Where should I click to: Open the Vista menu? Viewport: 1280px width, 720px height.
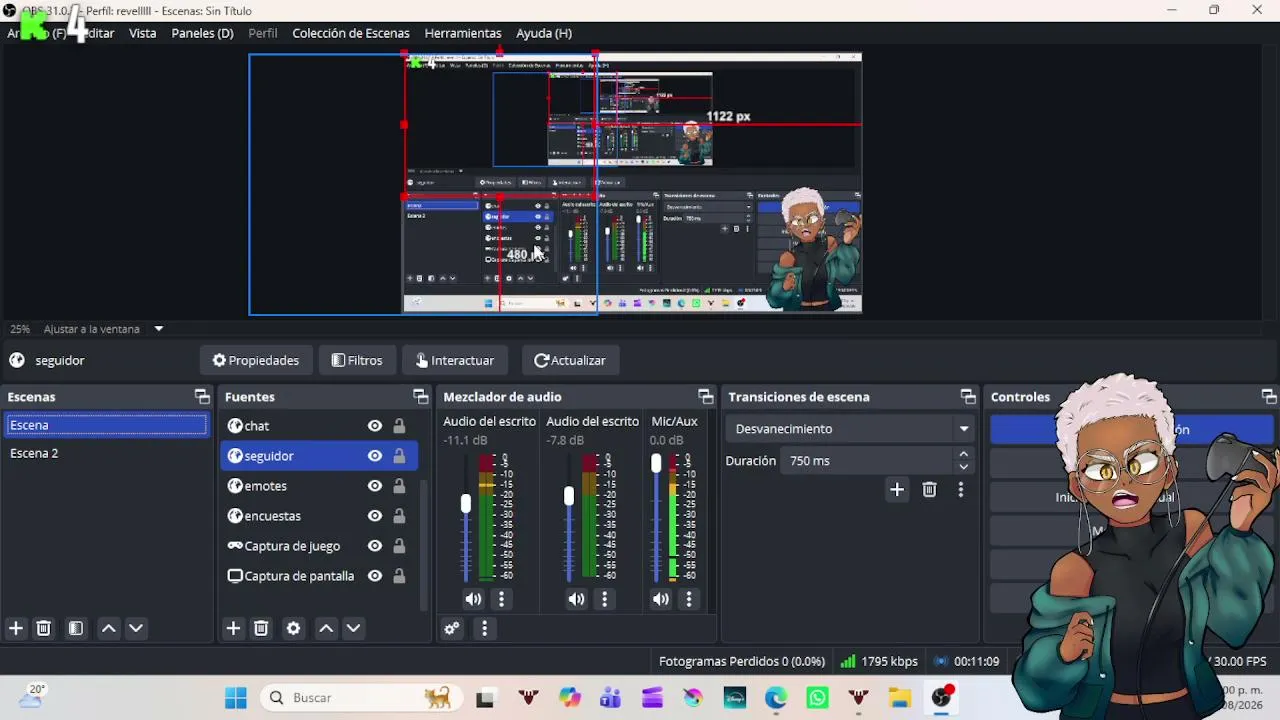click(143, 33)
